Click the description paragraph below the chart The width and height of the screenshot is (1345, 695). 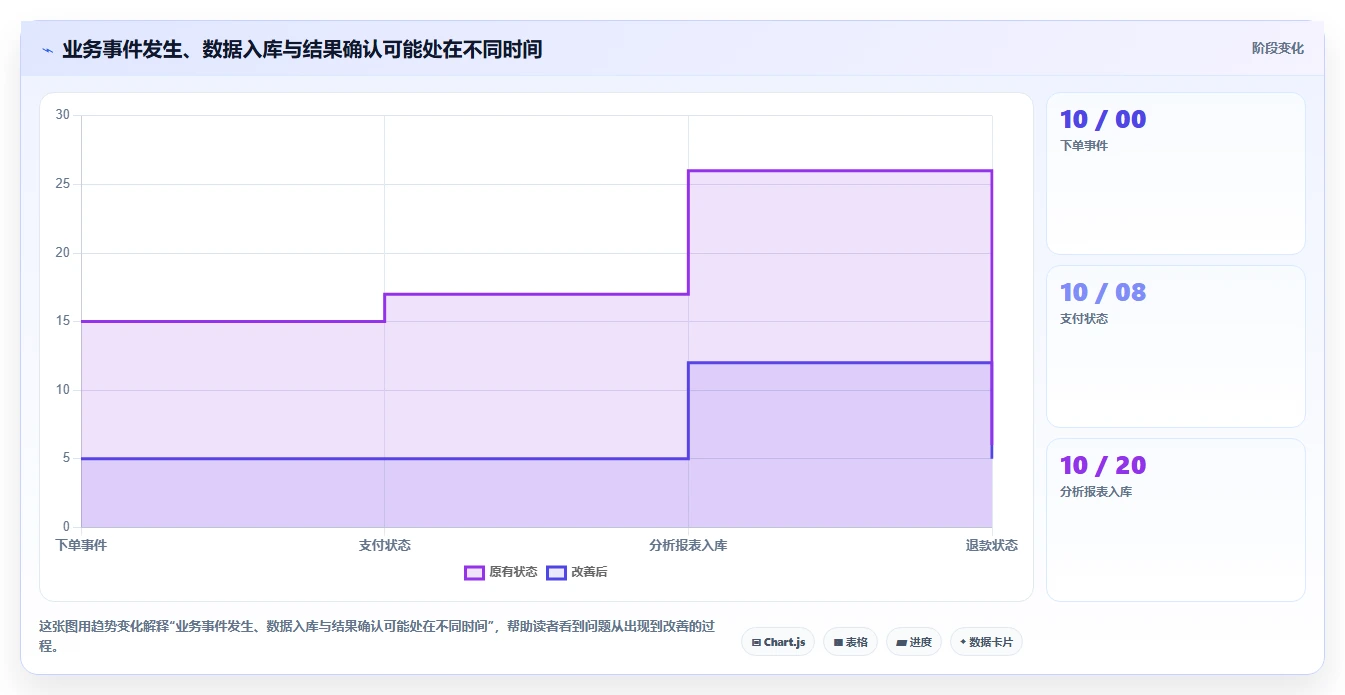(x=377, y=636)
